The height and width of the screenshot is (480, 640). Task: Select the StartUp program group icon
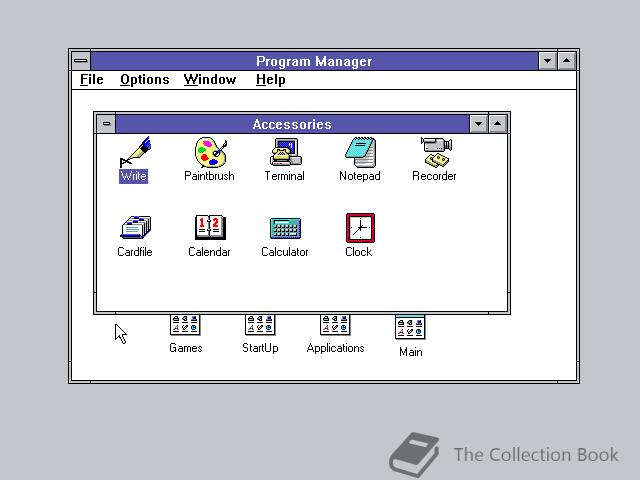(260, 325)
